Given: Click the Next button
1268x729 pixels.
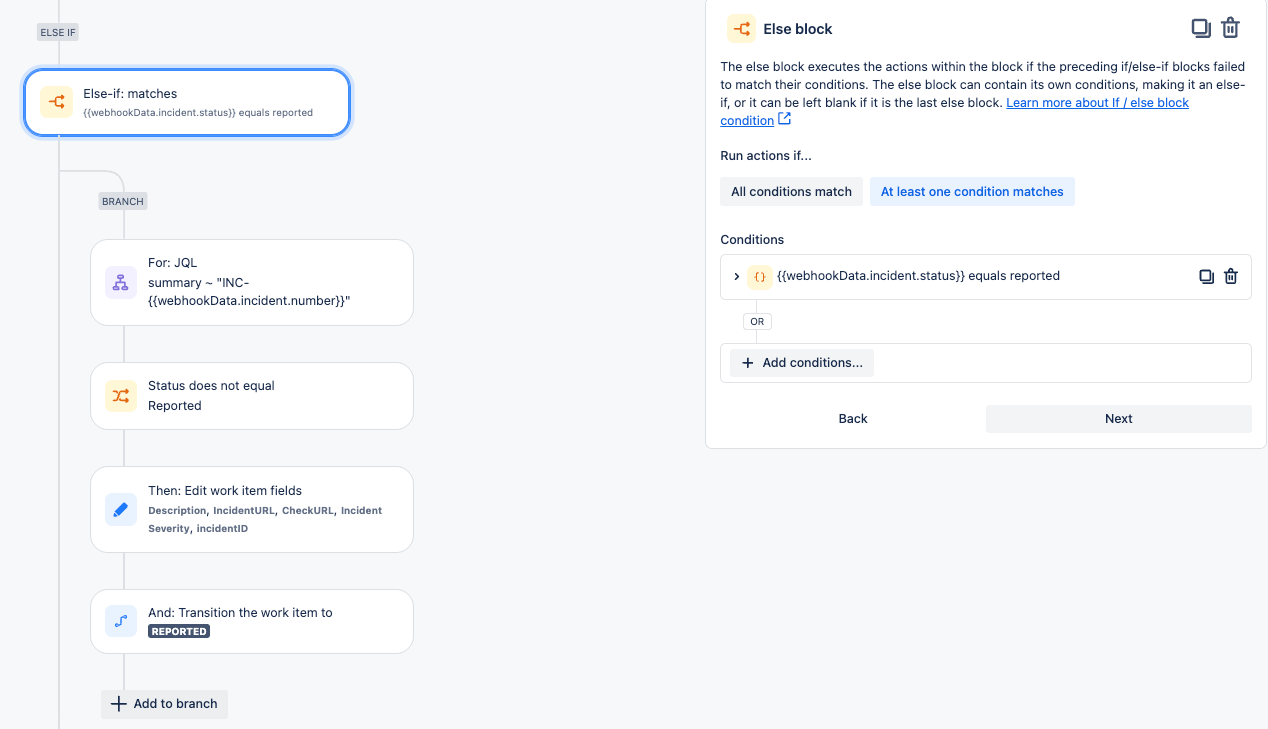Looking at the screenshot, I should coord(1118,419).
